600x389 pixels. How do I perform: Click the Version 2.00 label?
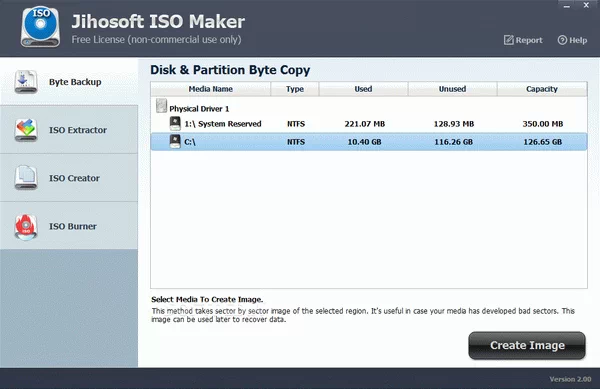570,379
